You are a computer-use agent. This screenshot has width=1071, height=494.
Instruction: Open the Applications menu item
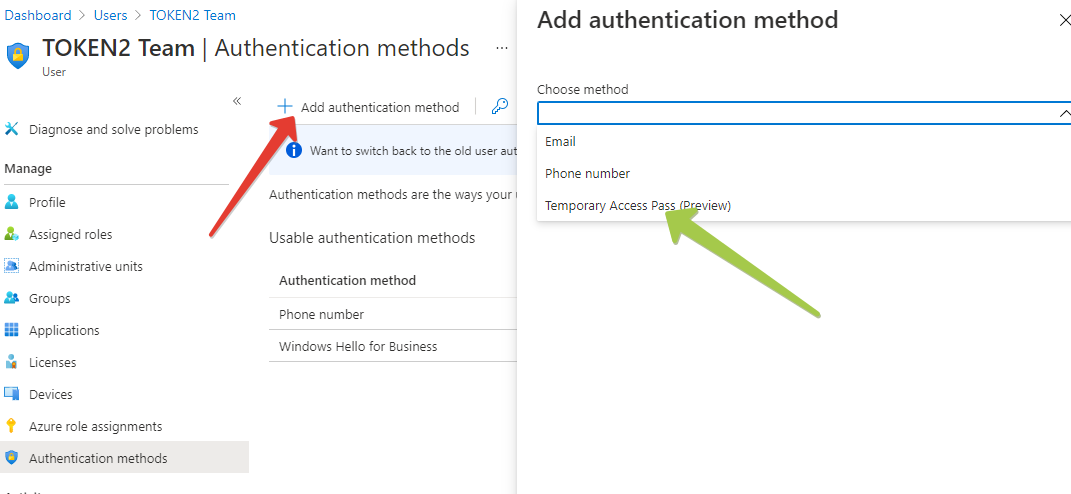(x=64, y=331)
